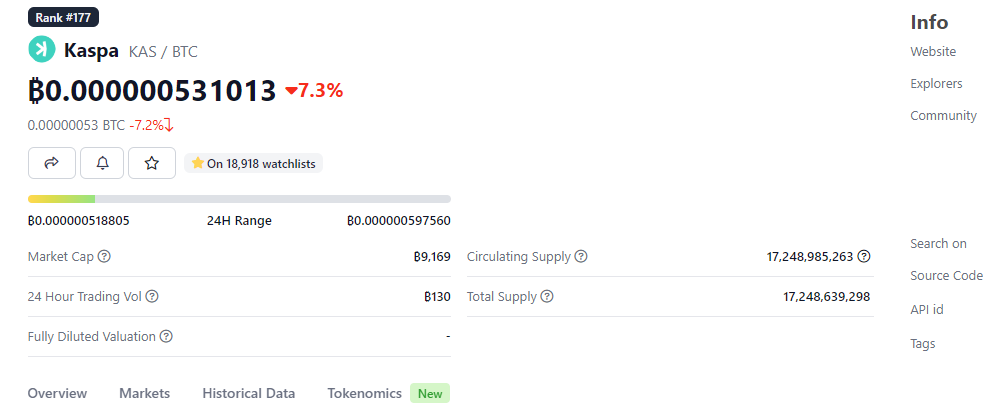Open 24 Hour Trading Vol help icon

pyautogui.click(x=152, y=296)
